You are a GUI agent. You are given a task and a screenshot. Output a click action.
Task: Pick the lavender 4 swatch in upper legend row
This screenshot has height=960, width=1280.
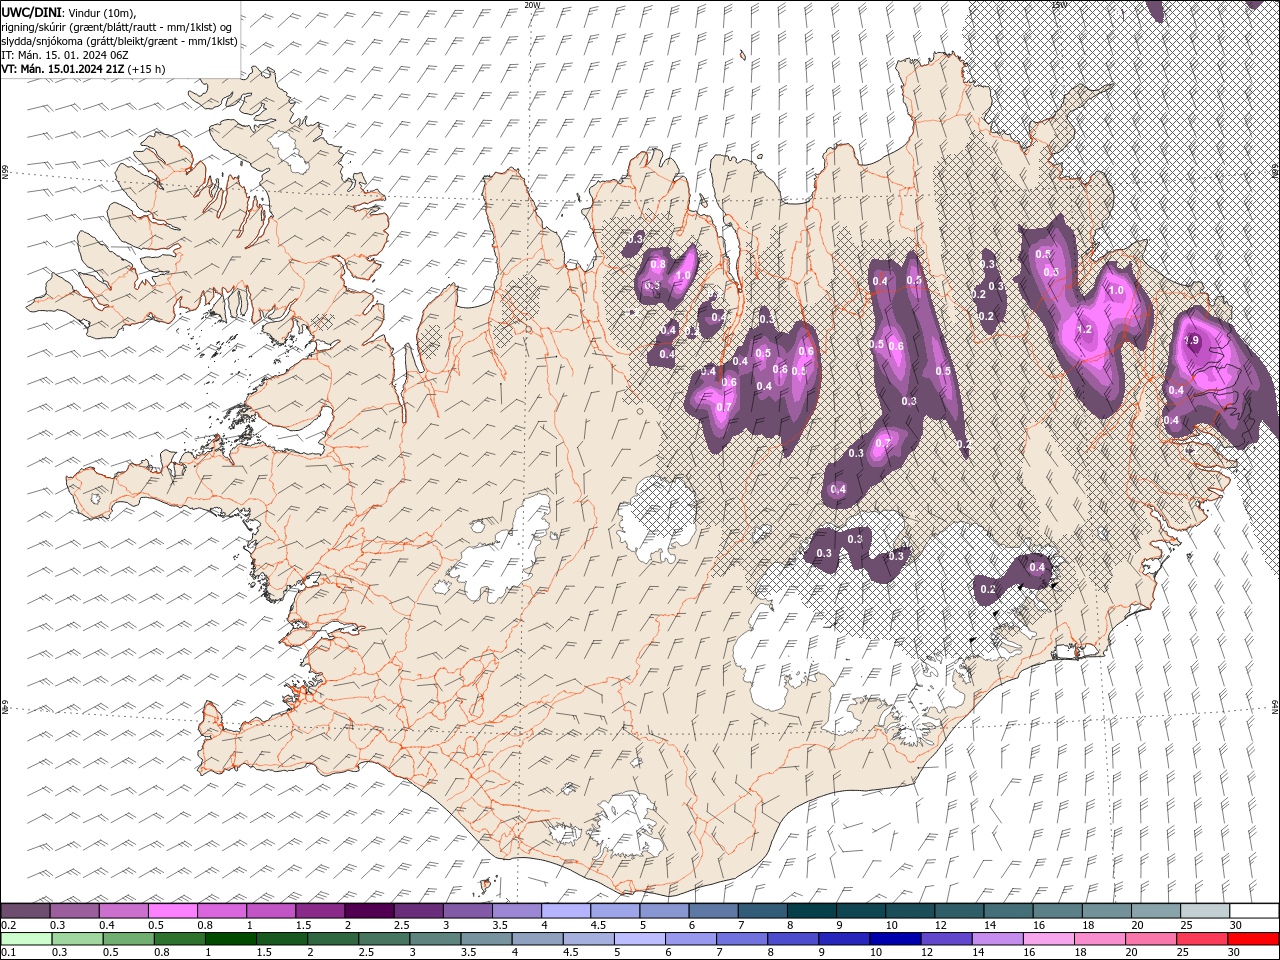pyautogui.click(x=566, y=911)
